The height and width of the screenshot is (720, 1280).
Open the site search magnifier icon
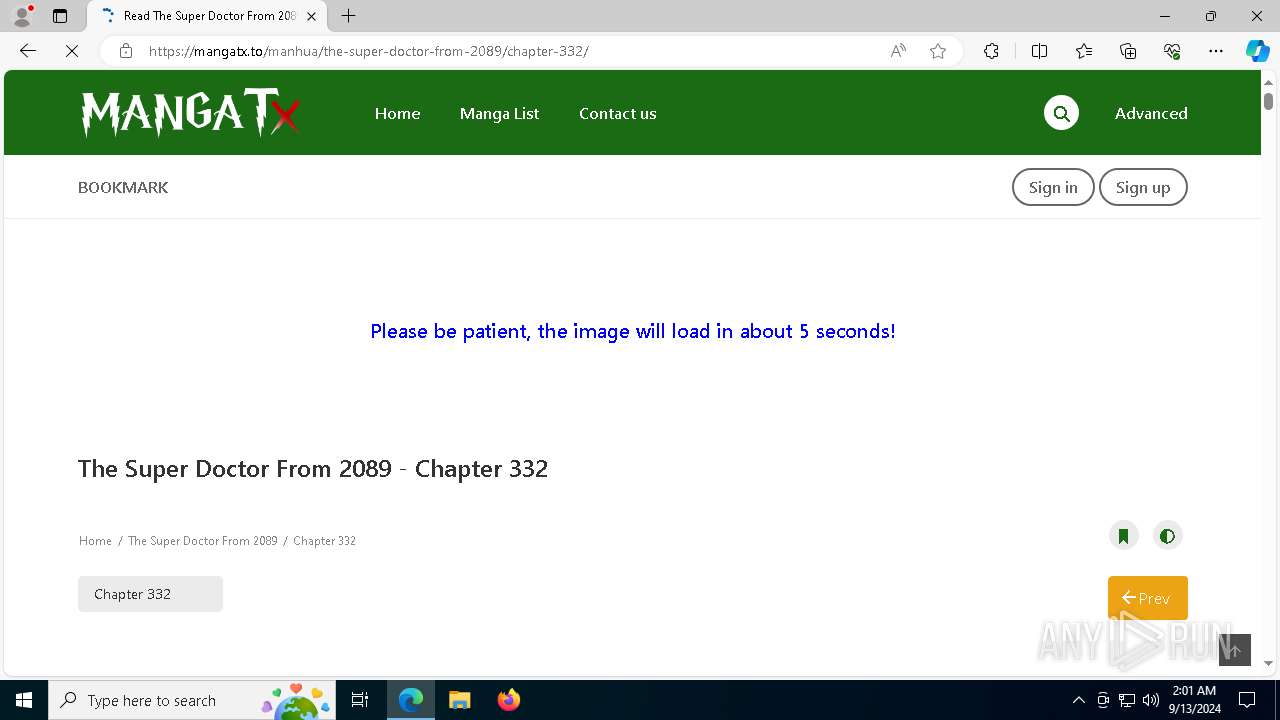[1061, 113]
